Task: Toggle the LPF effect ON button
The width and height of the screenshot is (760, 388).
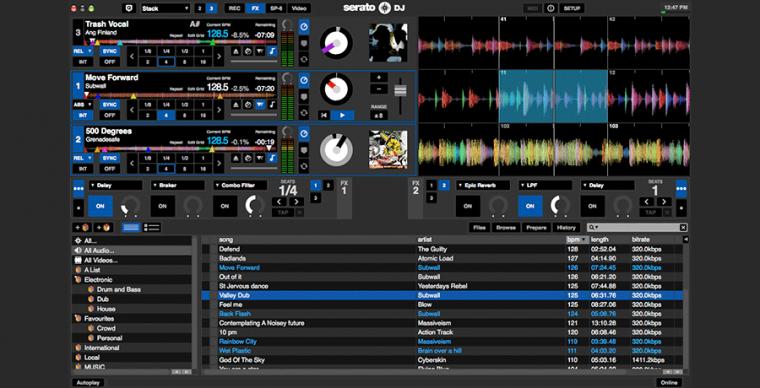Action: point(530,206)
